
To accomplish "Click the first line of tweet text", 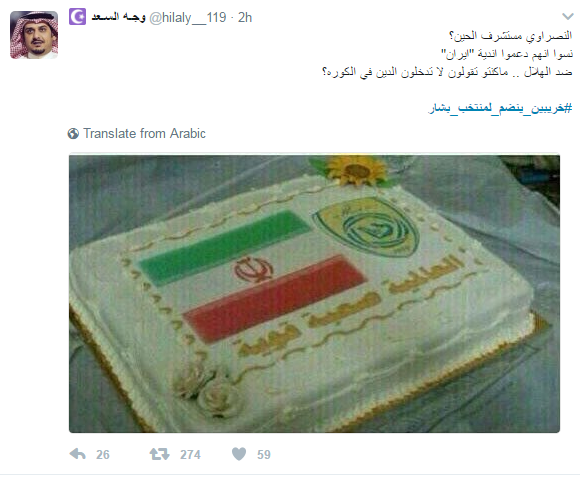I will 510,36.
